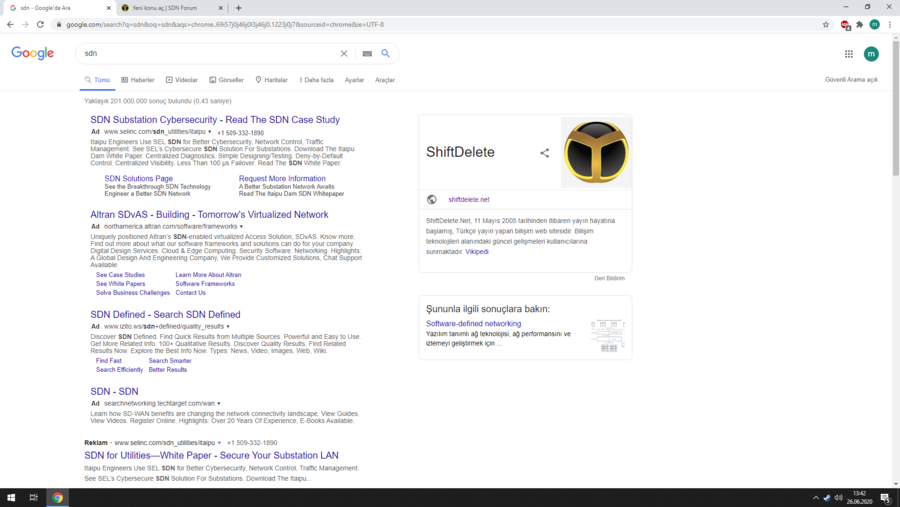The image size is (900, 507).
Task: Open the Vikipedi source link
Action: pyautogui.click(x=477, y=251)
